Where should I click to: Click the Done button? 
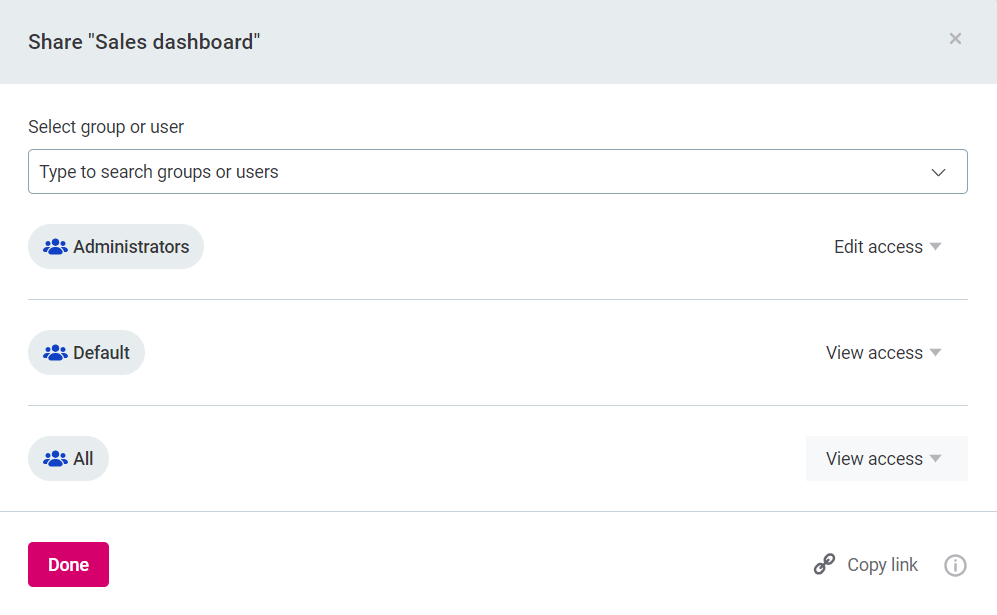point(67,564)
